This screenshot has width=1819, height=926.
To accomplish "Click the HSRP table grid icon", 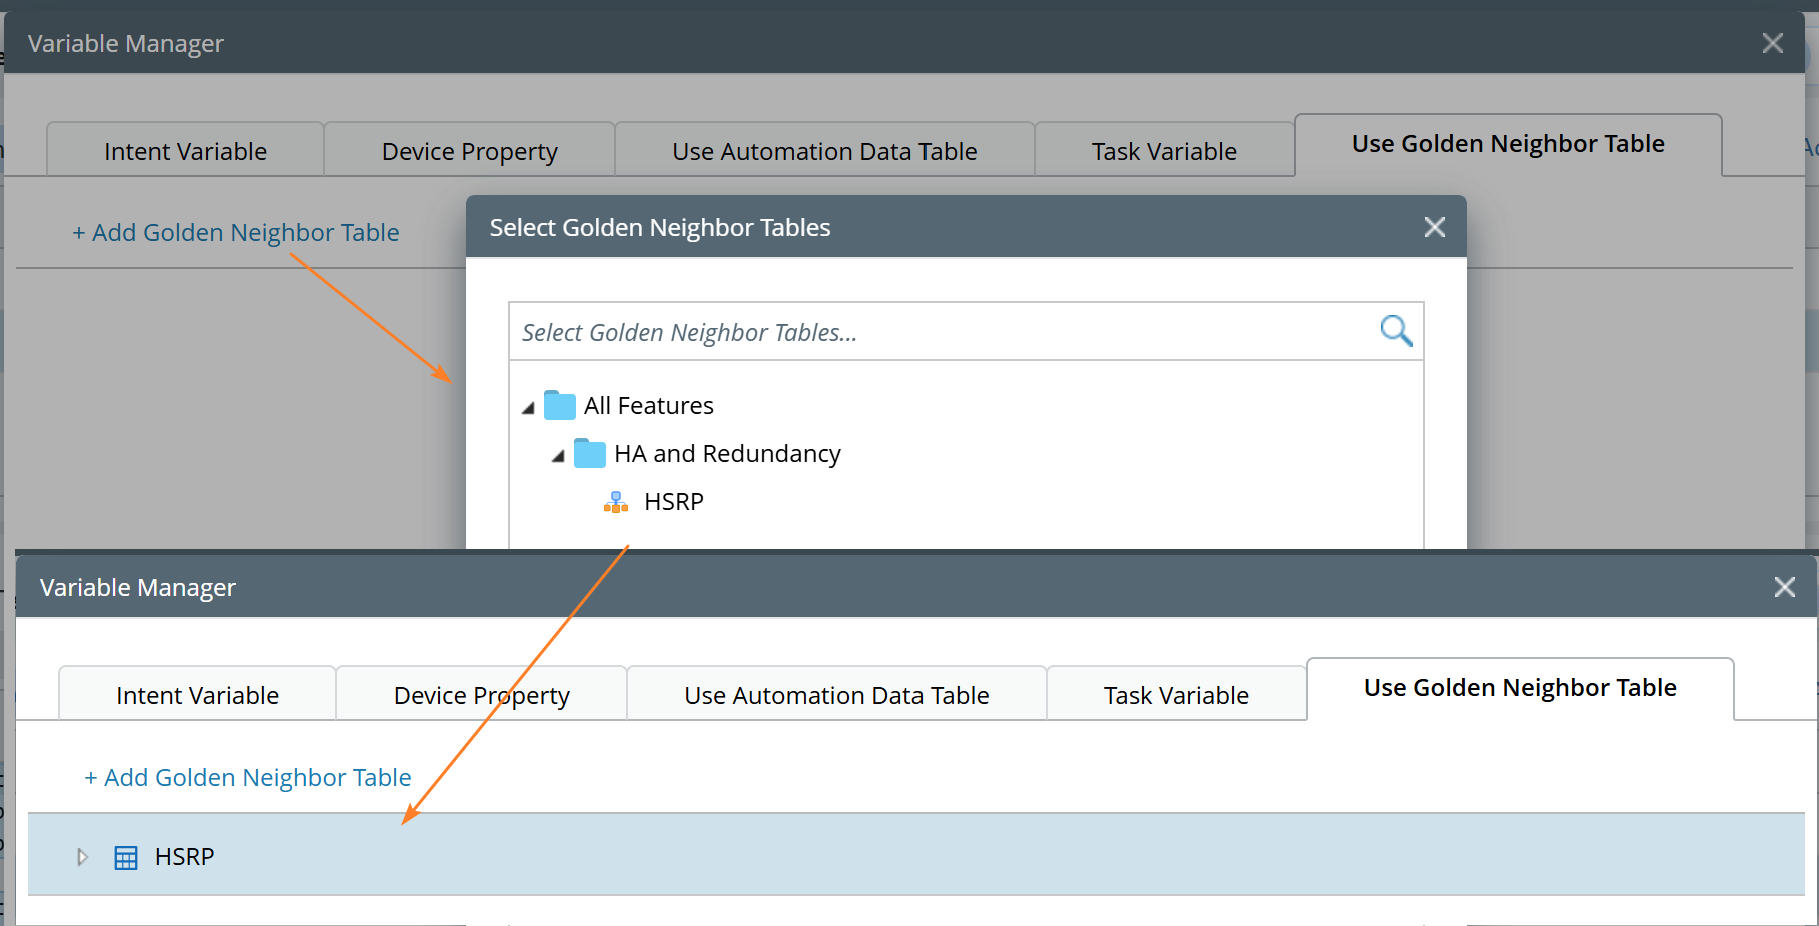I will tap(126, 858).
